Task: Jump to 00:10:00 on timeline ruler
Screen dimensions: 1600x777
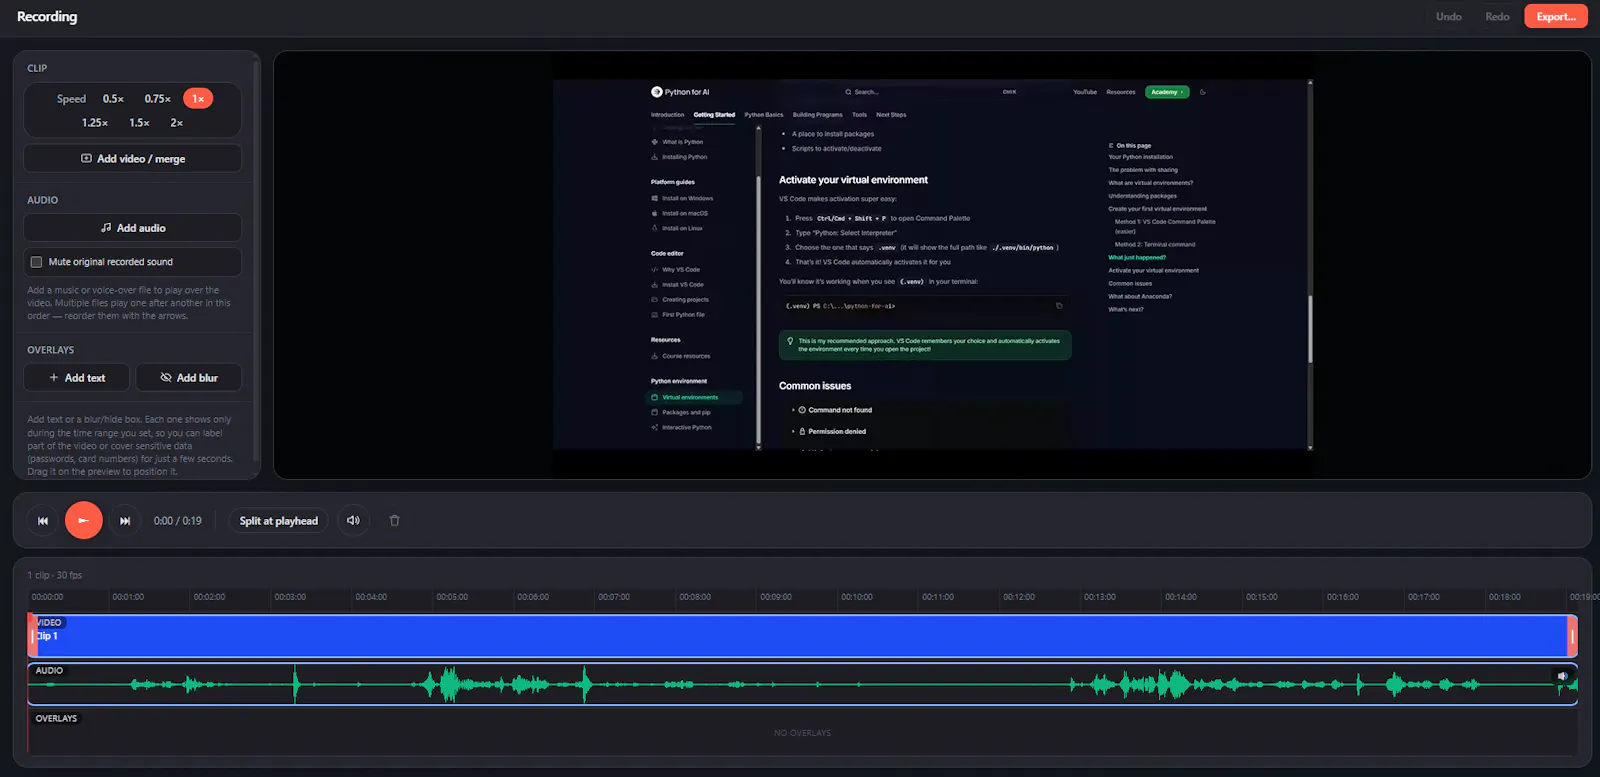Action: click(x=857, y=597)
